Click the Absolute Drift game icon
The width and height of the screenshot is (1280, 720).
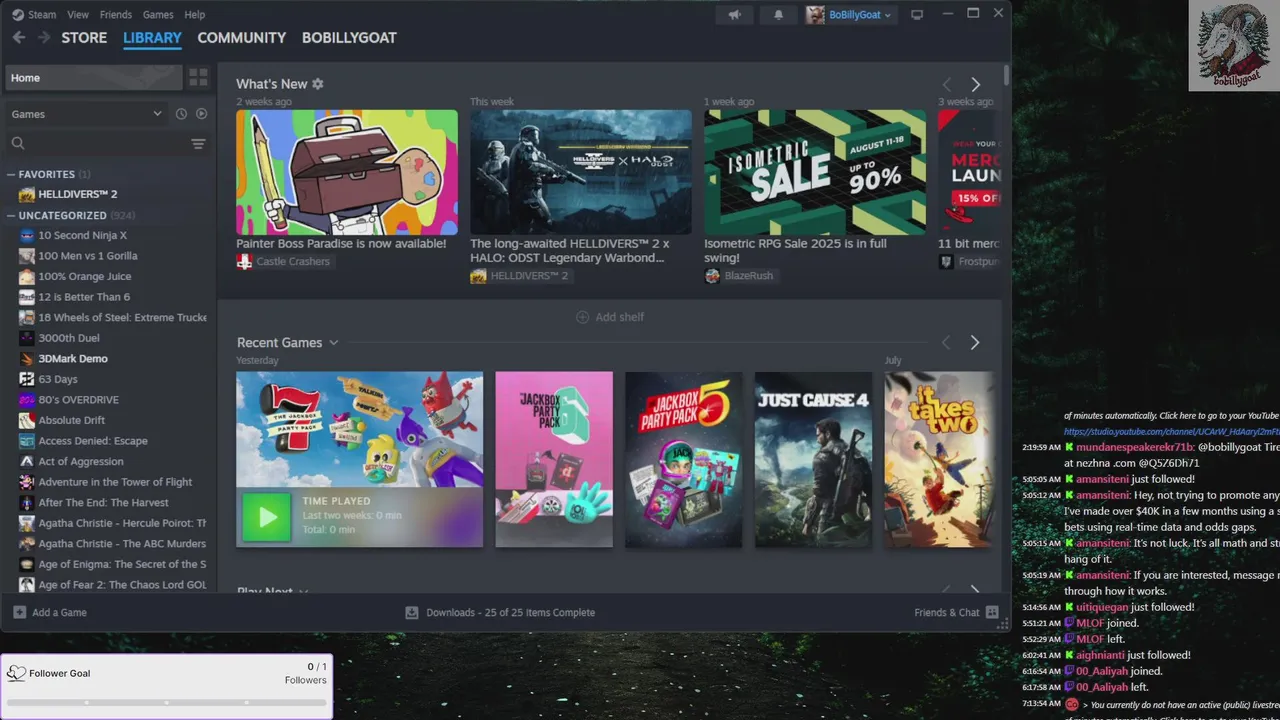pyautogui.click(x=27, y=420)
